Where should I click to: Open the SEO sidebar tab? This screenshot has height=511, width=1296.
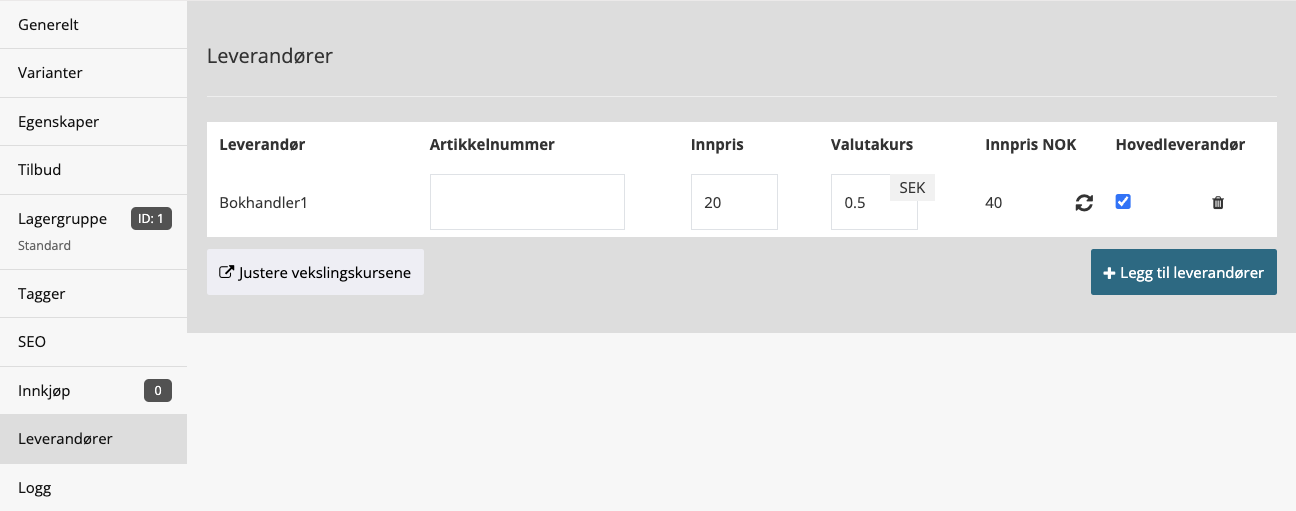pyautogui.click(x=93, y=342)
